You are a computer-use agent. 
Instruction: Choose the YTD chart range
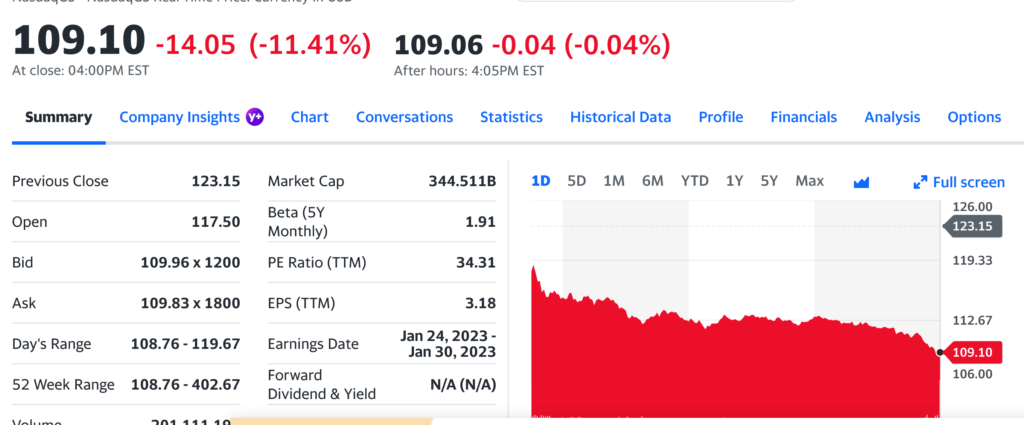tap(695, 181)
